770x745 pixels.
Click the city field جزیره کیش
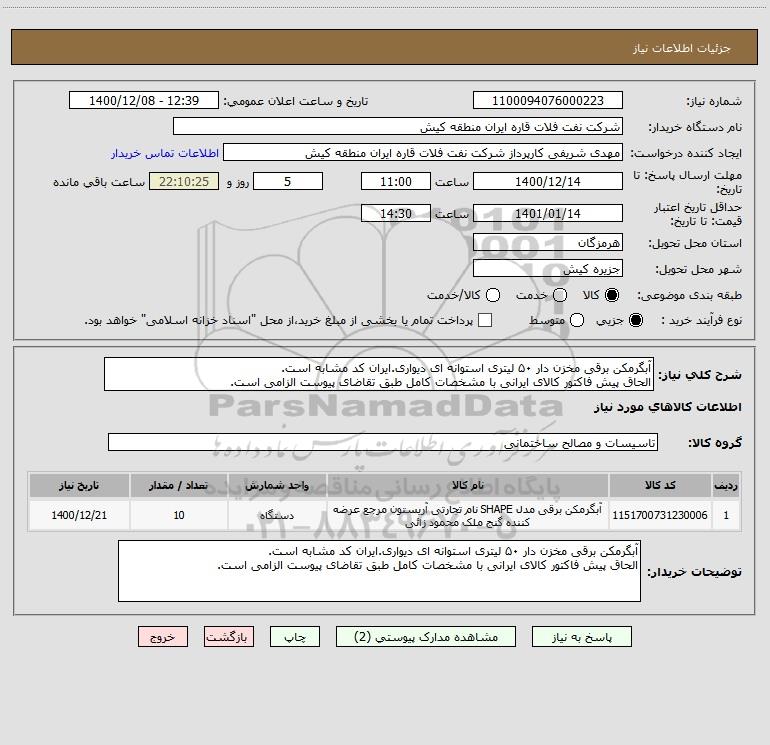pyautogui.click(x=548, y=269)
